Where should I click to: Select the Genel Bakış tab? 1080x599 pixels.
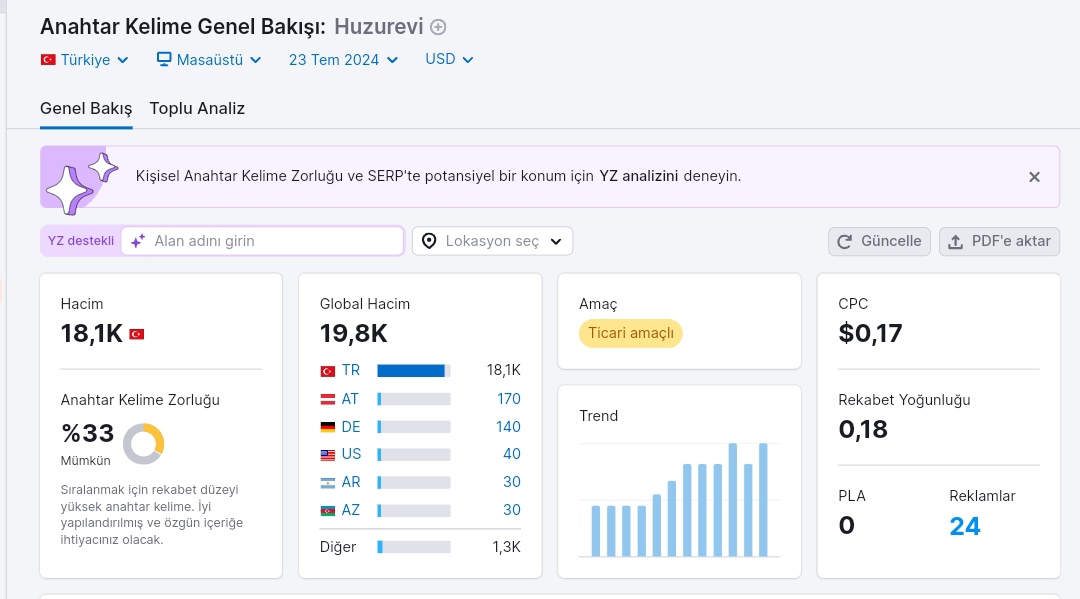click(x=86, y=109)
